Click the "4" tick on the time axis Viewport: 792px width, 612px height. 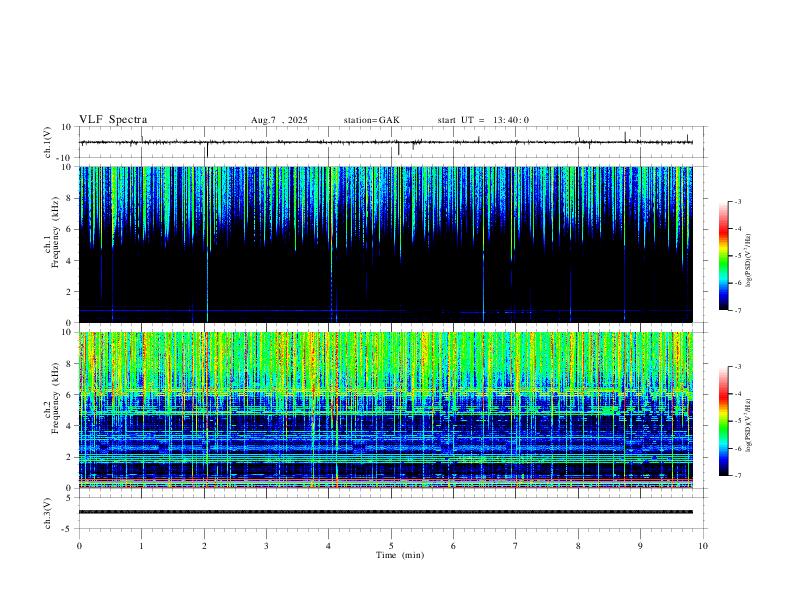329,546
